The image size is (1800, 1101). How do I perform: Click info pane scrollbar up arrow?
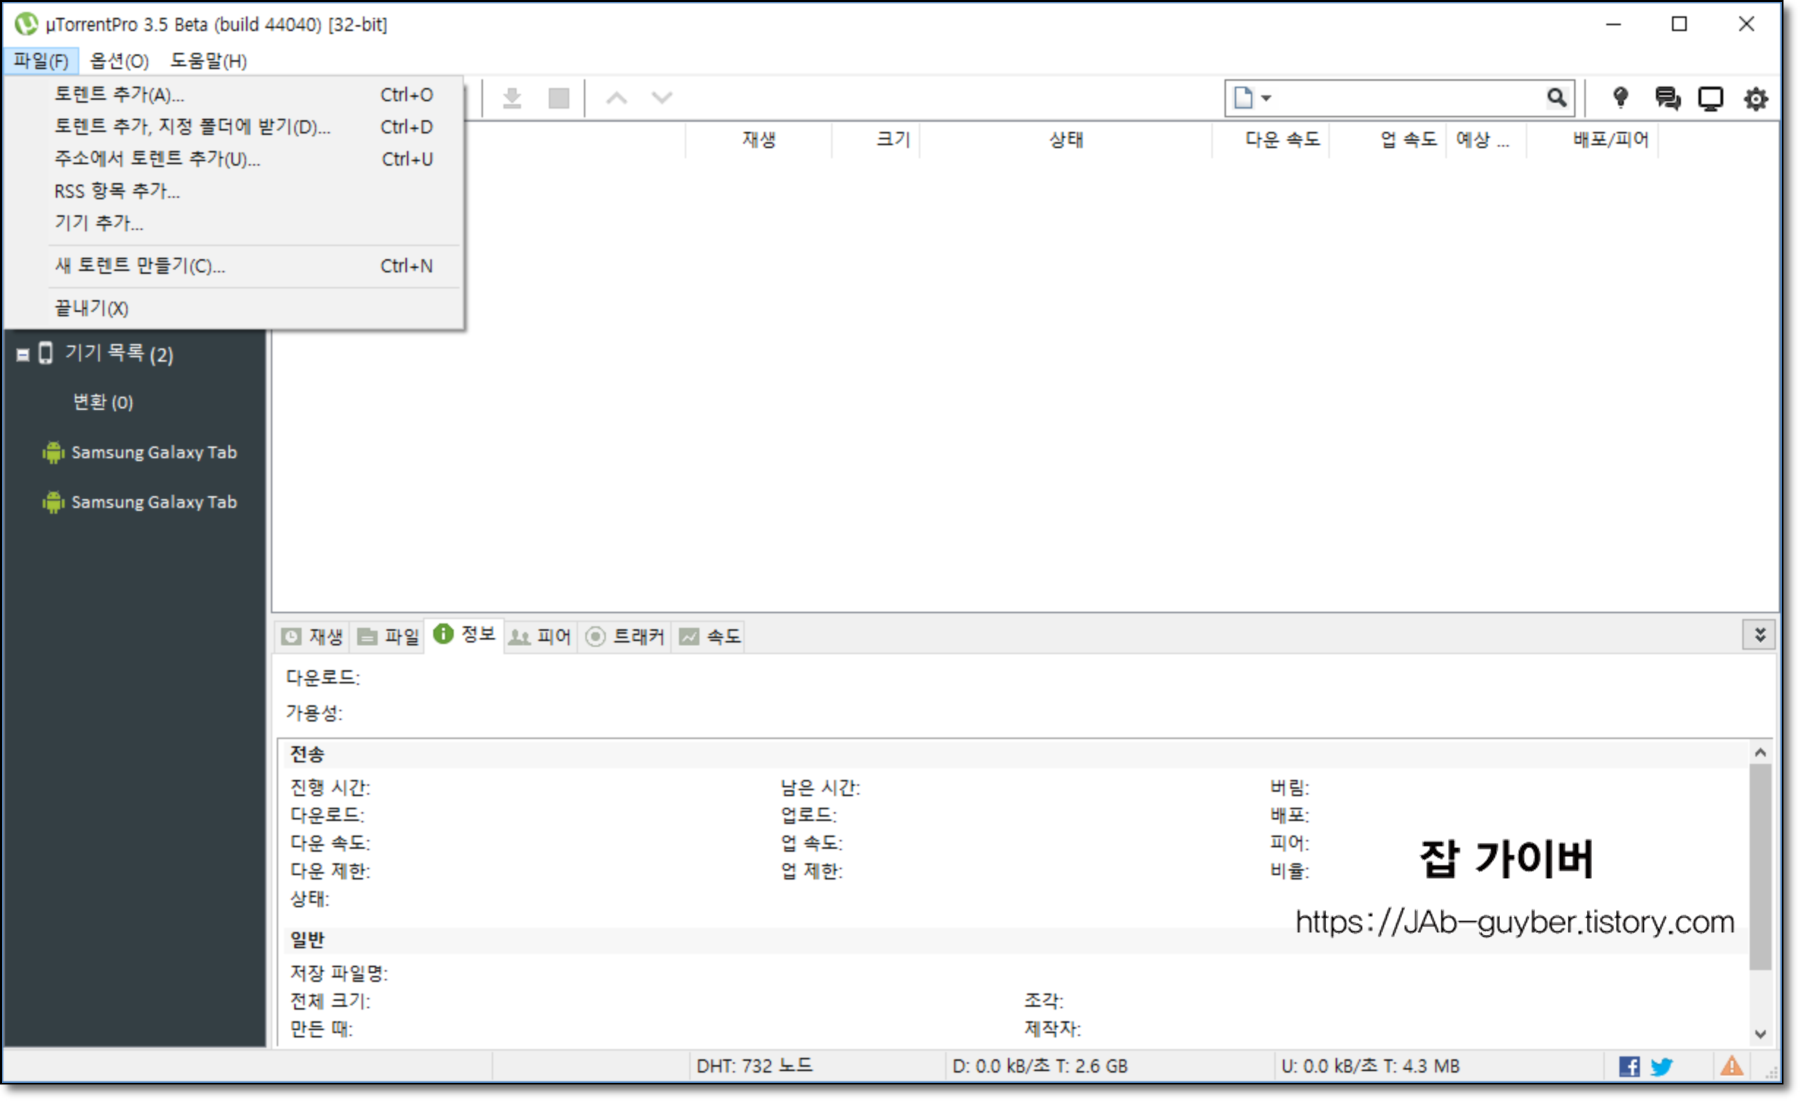tap(1760, 752)
